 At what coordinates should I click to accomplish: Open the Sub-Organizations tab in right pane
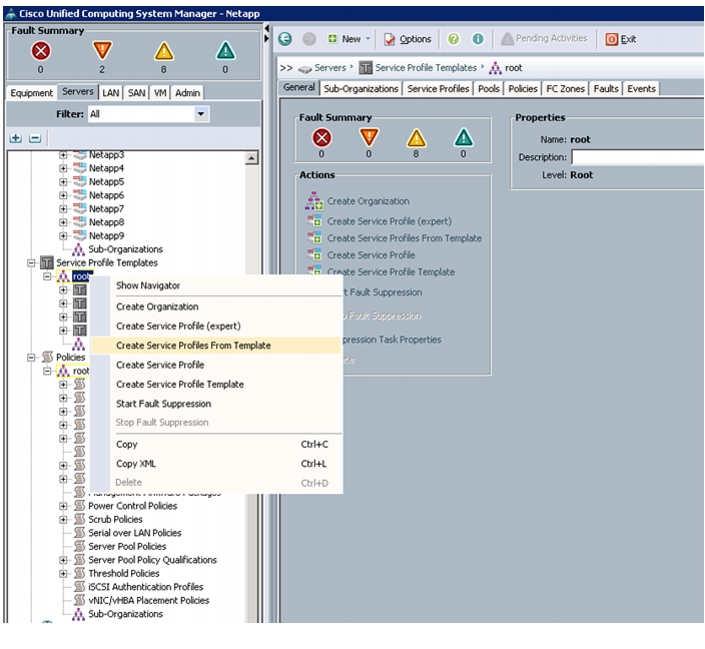[361, 89]
